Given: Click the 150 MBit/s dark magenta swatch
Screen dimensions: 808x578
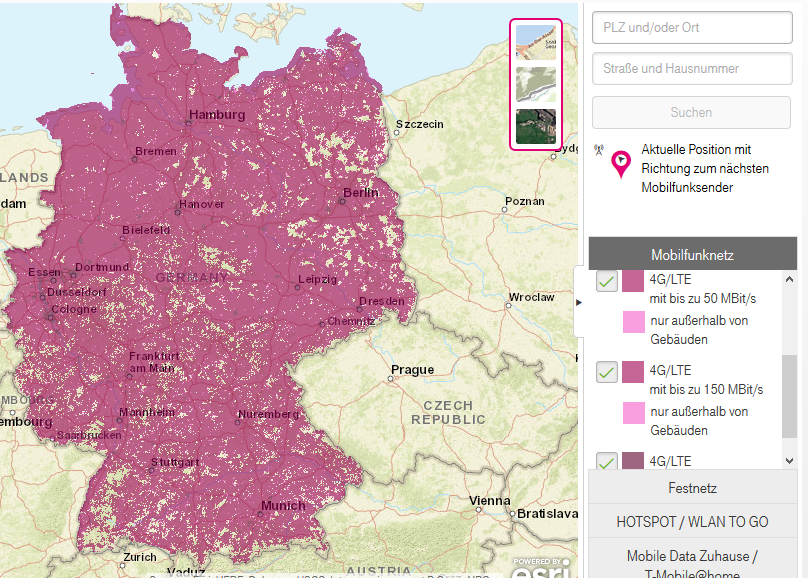Looking at the screenshot, I should (x=633, y=372).
